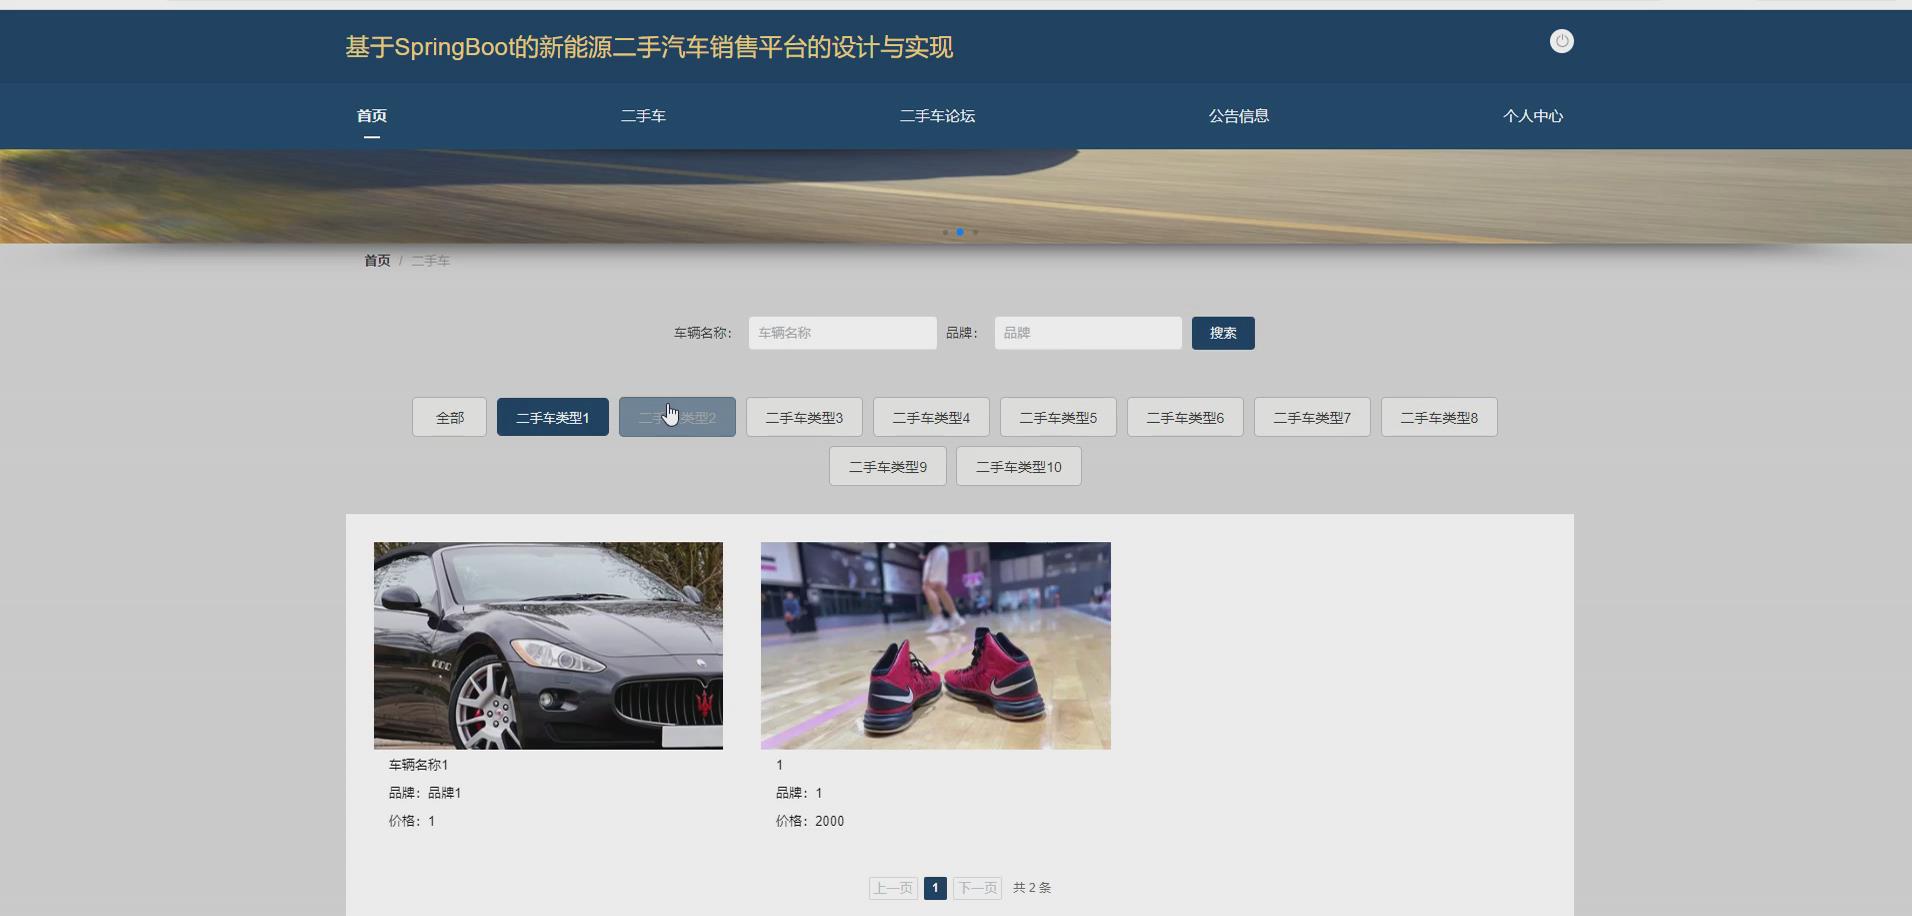Viewport: 1912px width, 916px height.
Task: Open the 二手车论坛 nav tab
Action: 937,116
